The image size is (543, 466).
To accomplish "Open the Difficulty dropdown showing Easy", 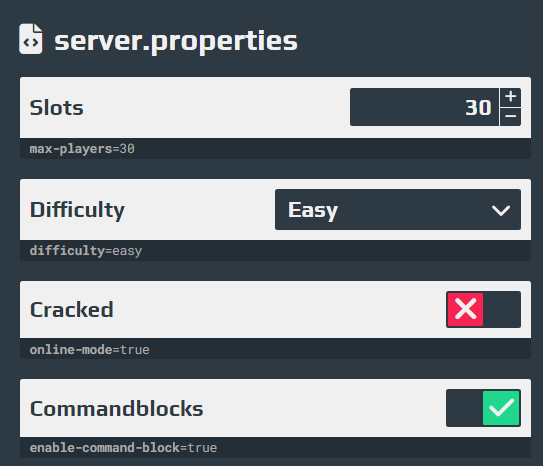I will 398,209.
